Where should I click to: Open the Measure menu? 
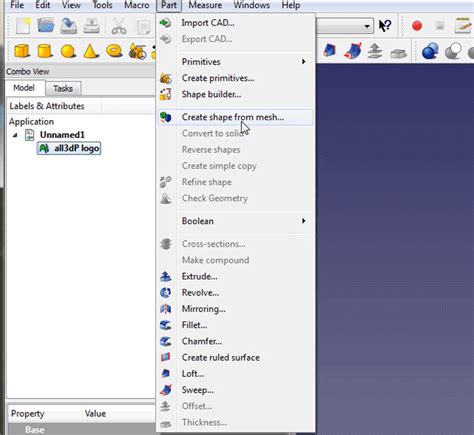pos(205,5)
